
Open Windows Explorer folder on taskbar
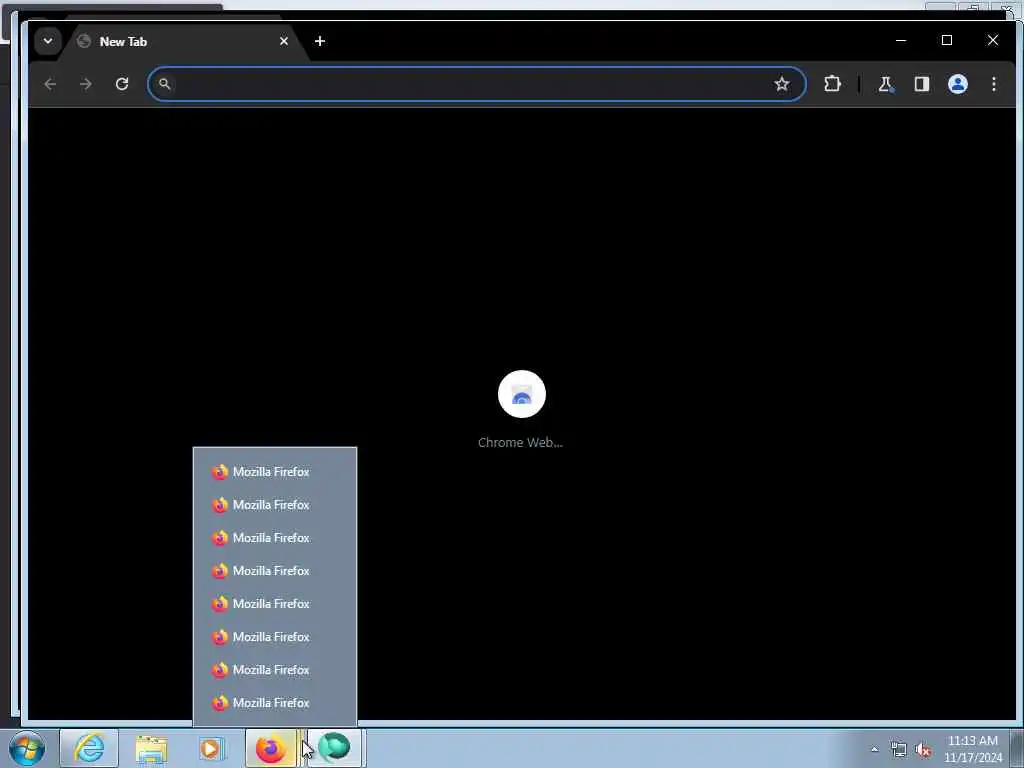pyautogui.click(x=151, y=748)
